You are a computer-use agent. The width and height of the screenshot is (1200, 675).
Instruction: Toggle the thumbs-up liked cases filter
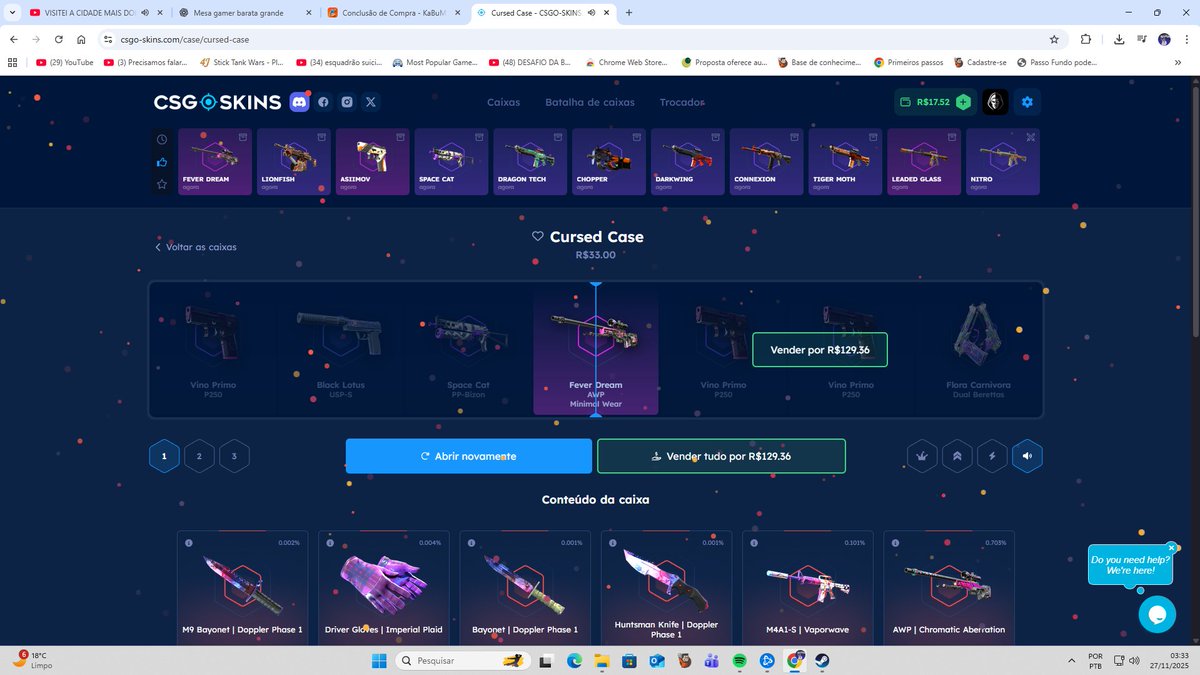(x=161, y=161)
